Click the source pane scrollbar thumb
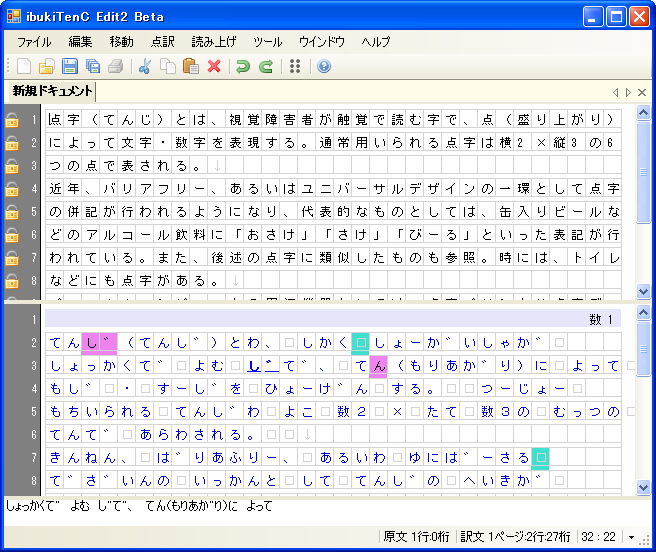656x552 pixels. [x=643, y=172]
